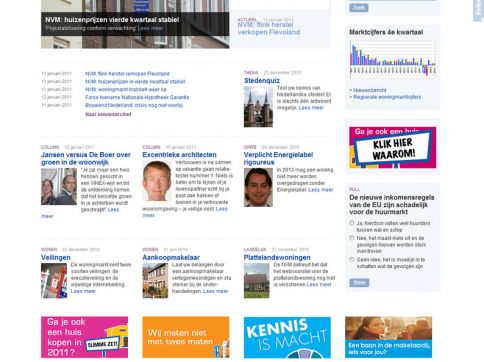Open 'Verplicht Energielabel rigoureus' opinion title
This screenshot has width=484, height=362.
click(x=278, y=158)
